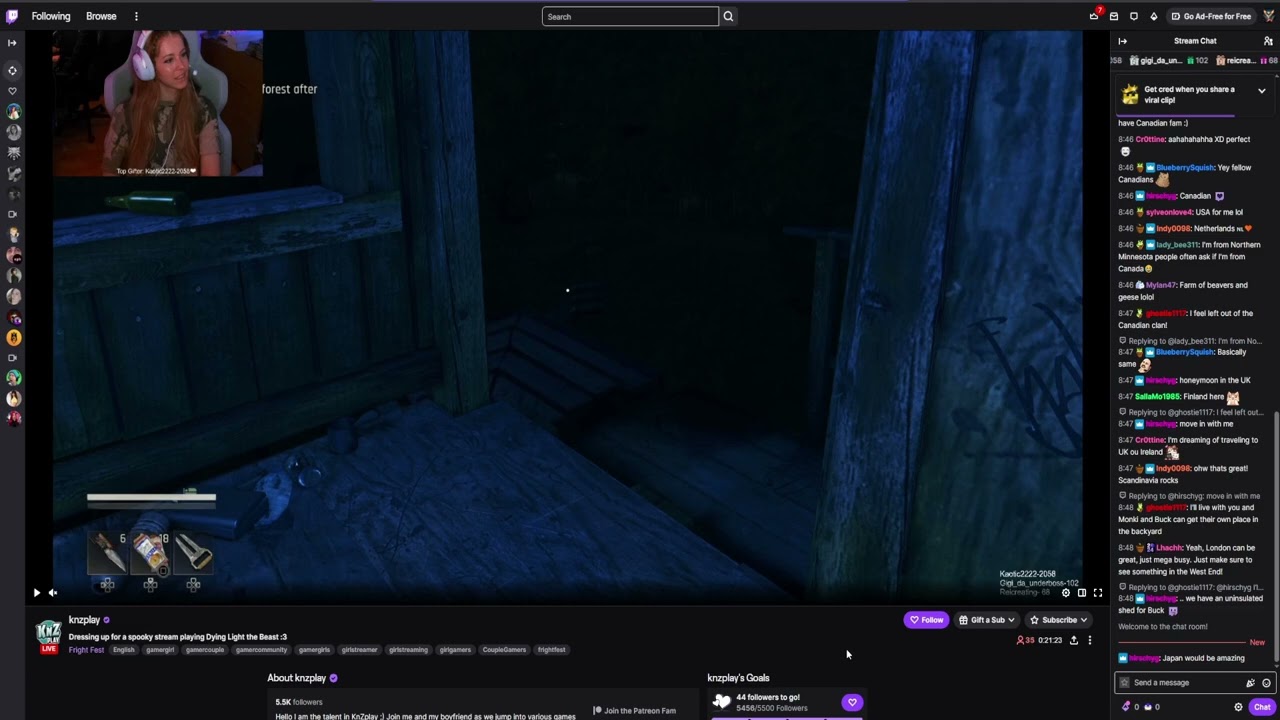Follow the knzplay channel
This screenshot has width=1280, height=720.
tap(926, 620)
